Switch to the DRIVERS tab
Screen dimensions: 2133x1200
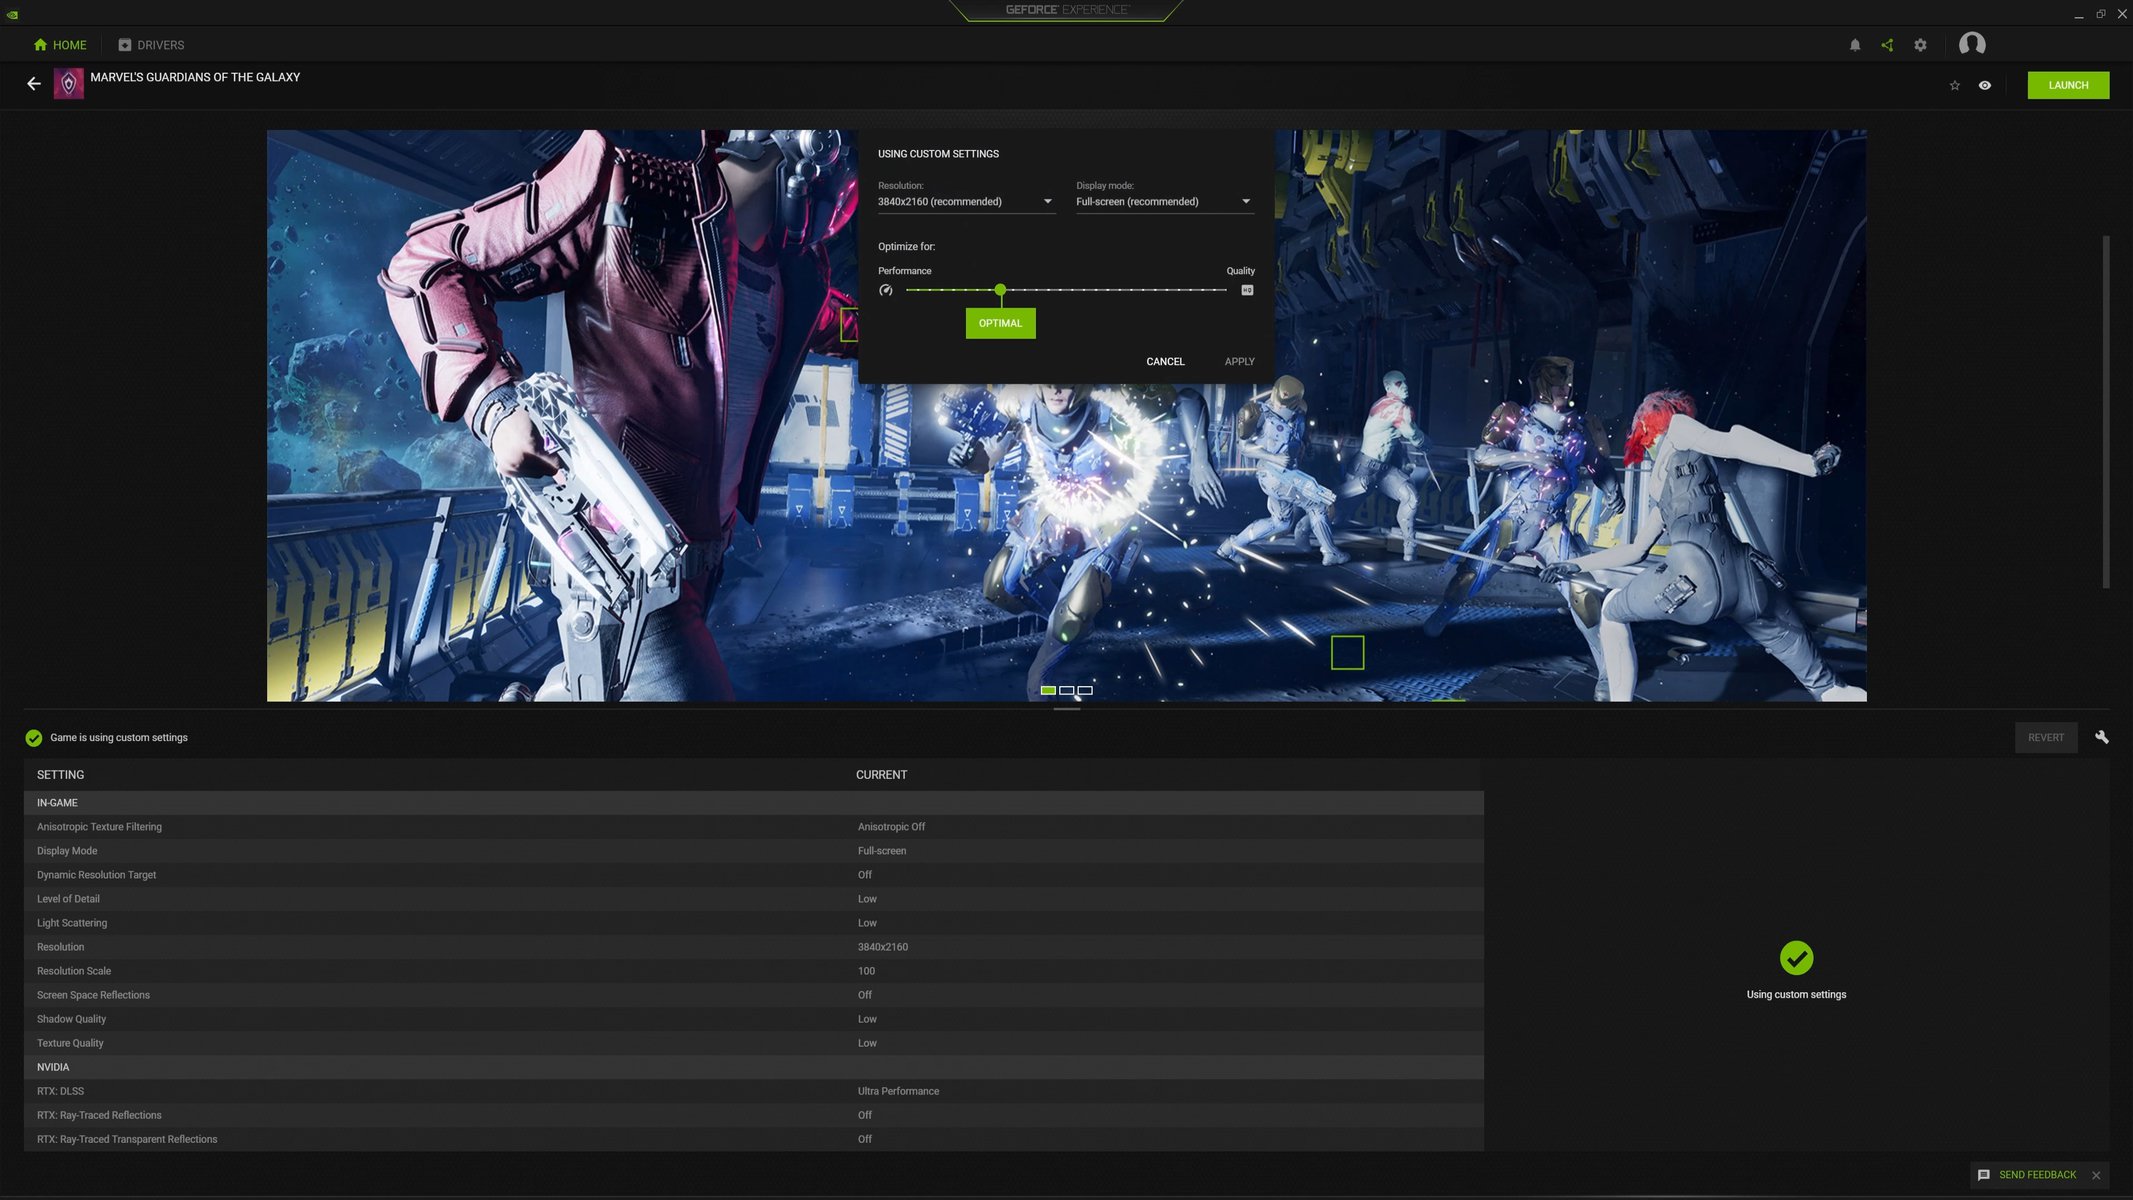(152, 44)
